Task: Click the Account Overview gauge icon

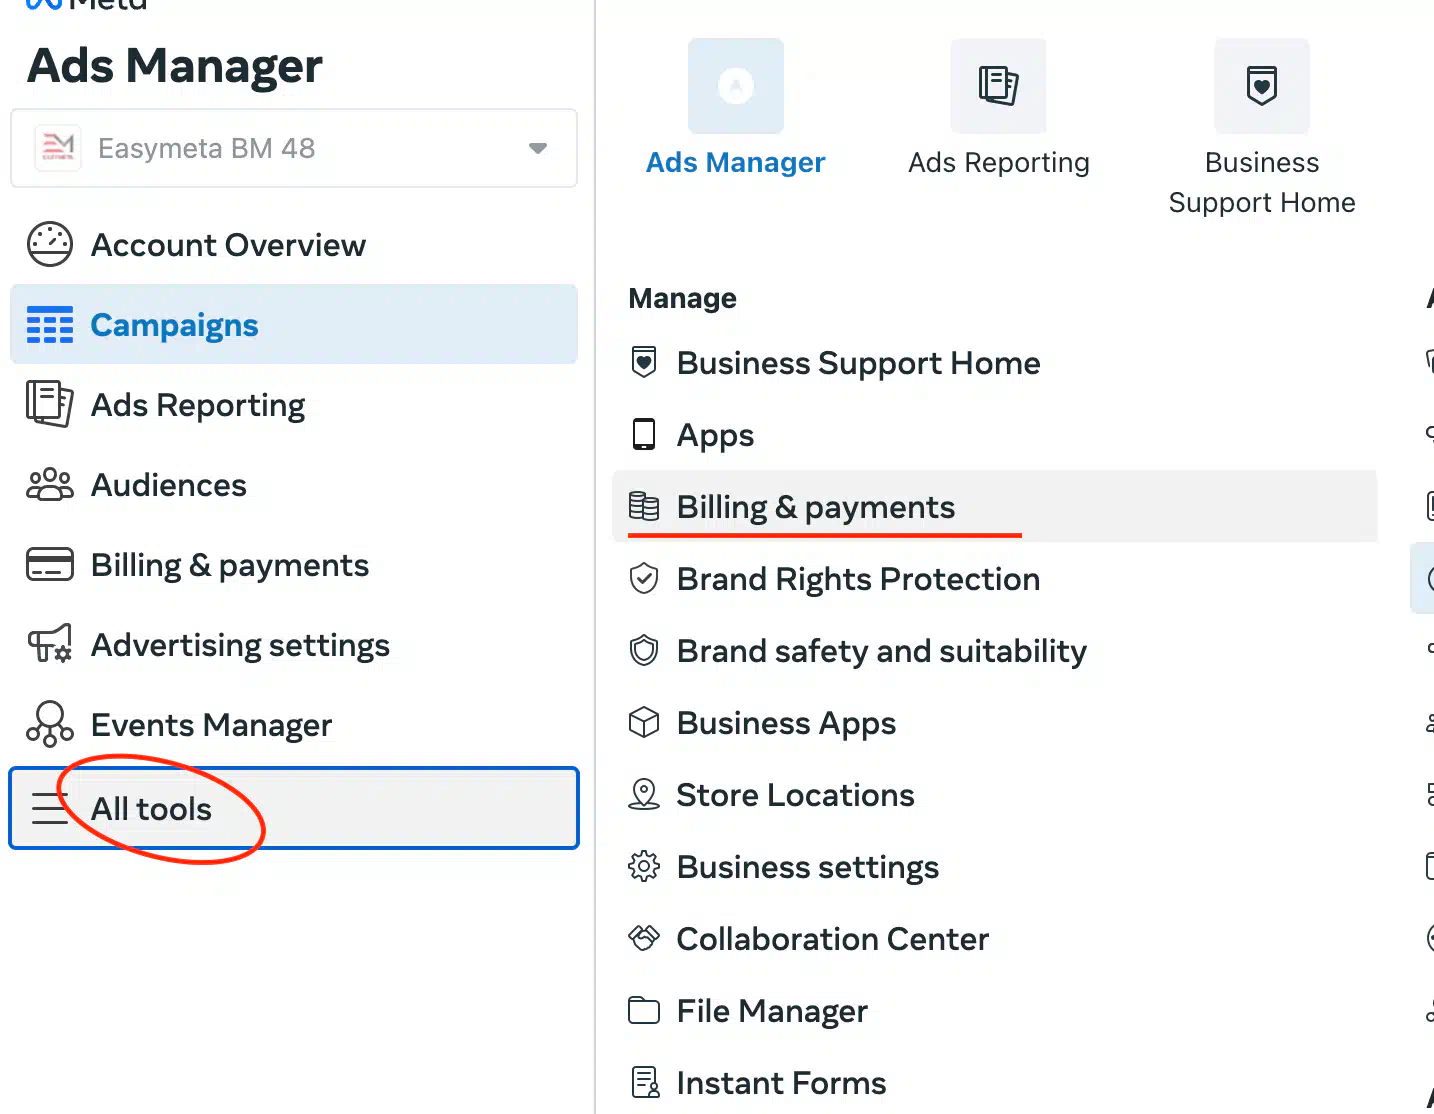Action: coord(50,245)
